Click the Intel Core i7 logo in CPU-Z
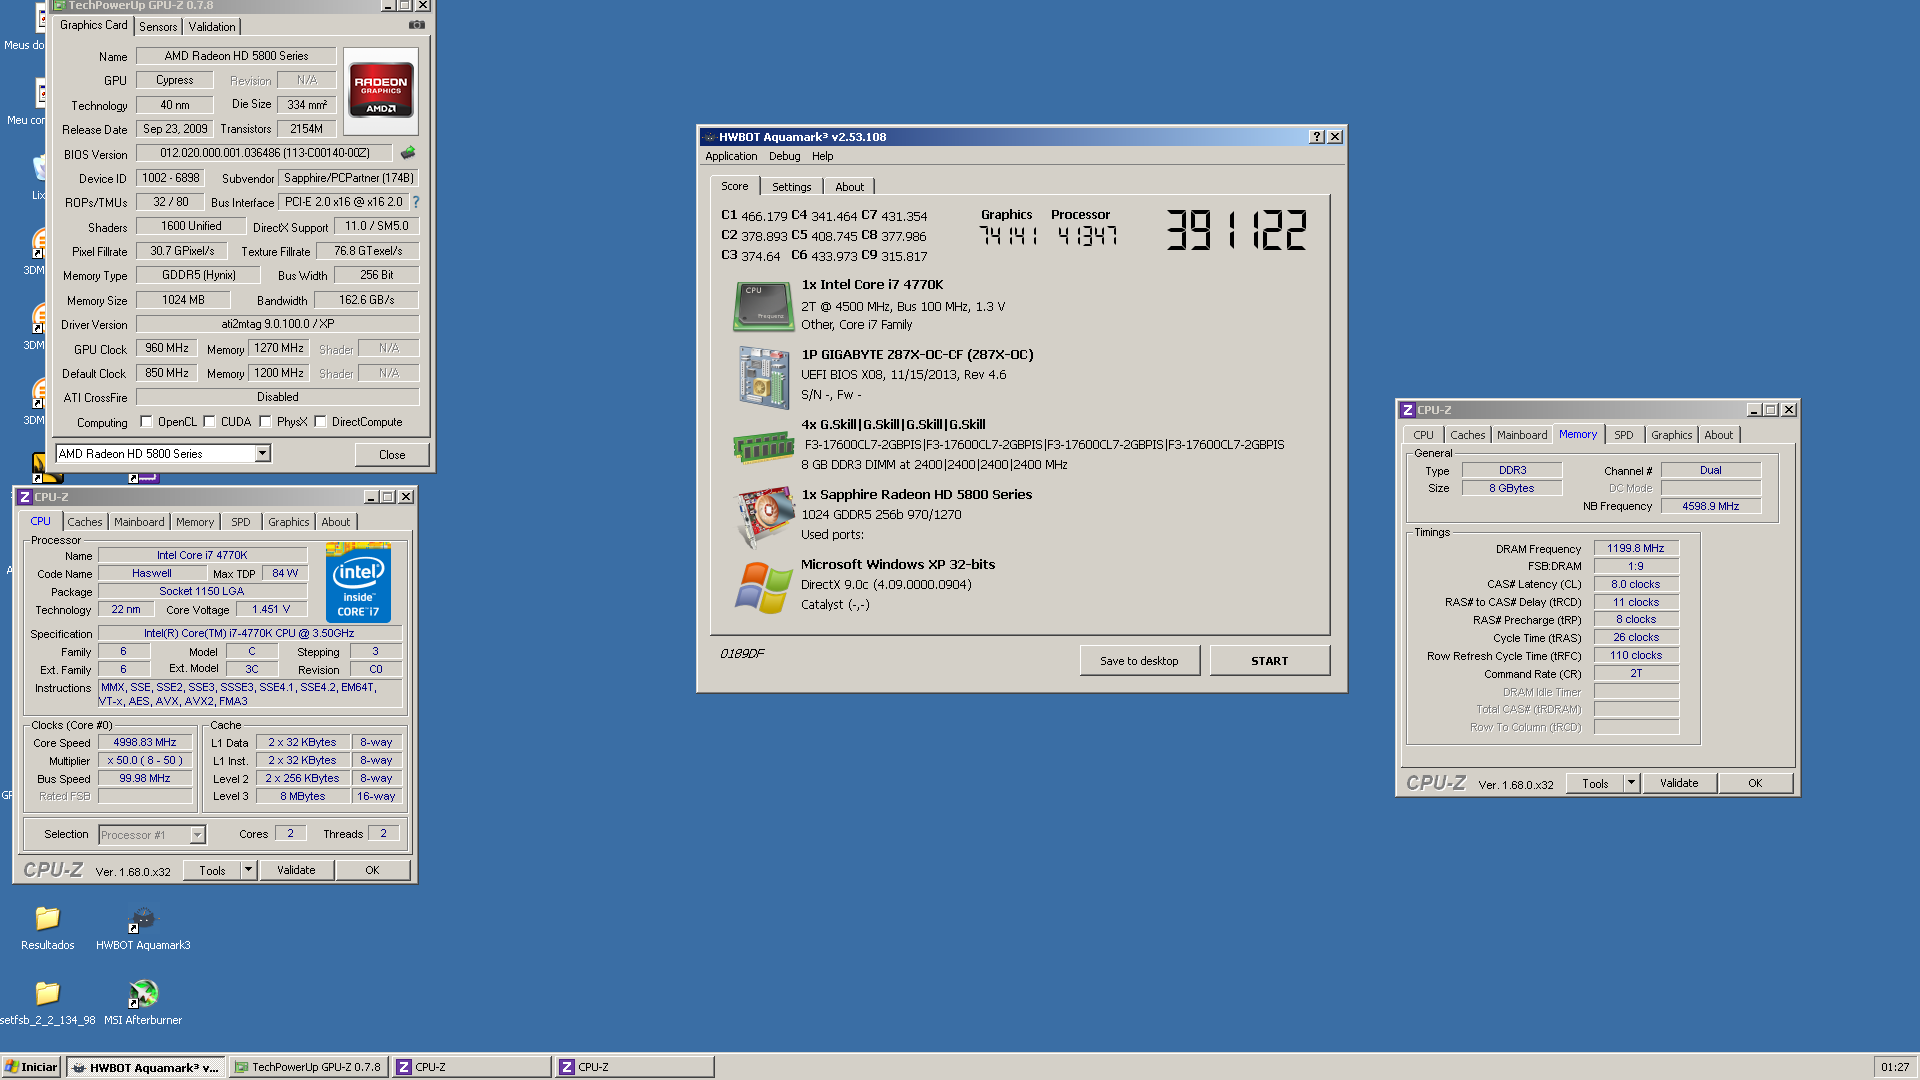 [x=358, y=582]
